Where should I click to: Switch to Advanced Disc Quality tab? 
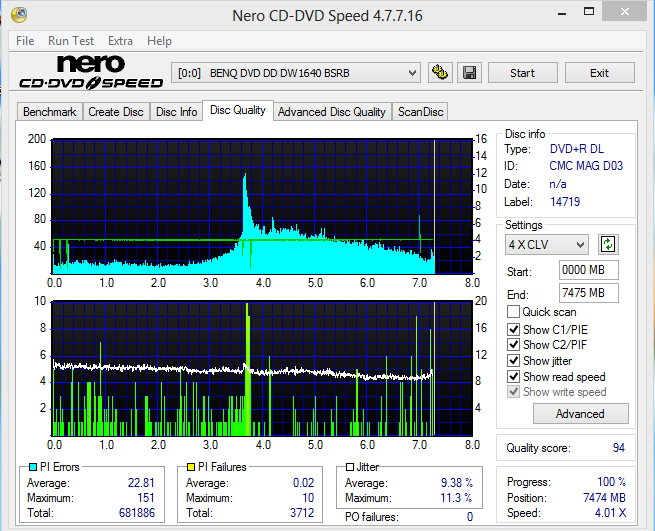(332, 112)
